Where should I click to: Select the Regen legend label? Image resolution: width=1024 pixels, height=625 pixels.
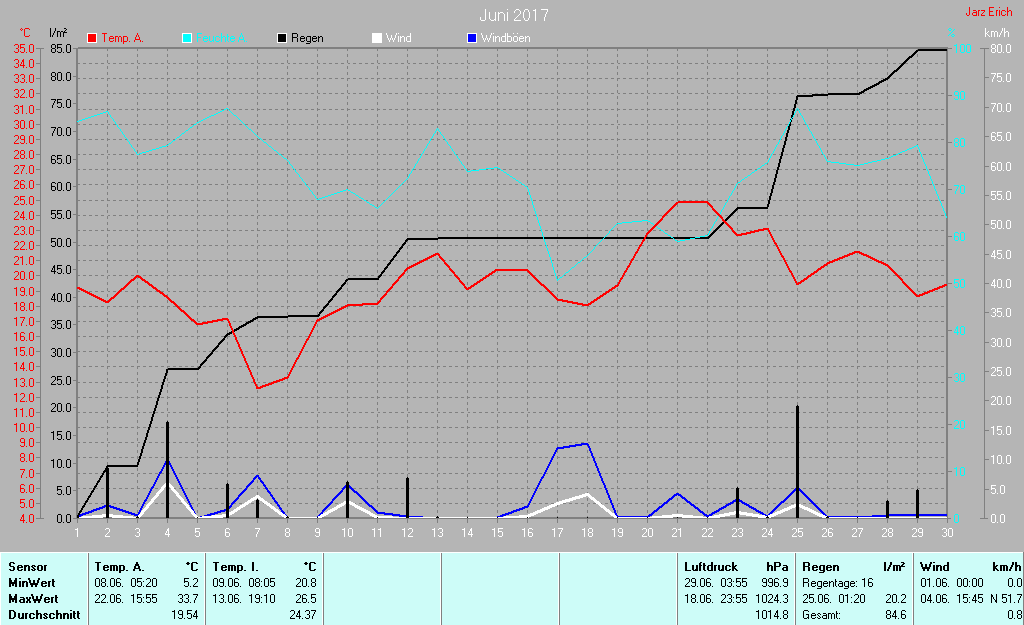click(x=307, y=38)
